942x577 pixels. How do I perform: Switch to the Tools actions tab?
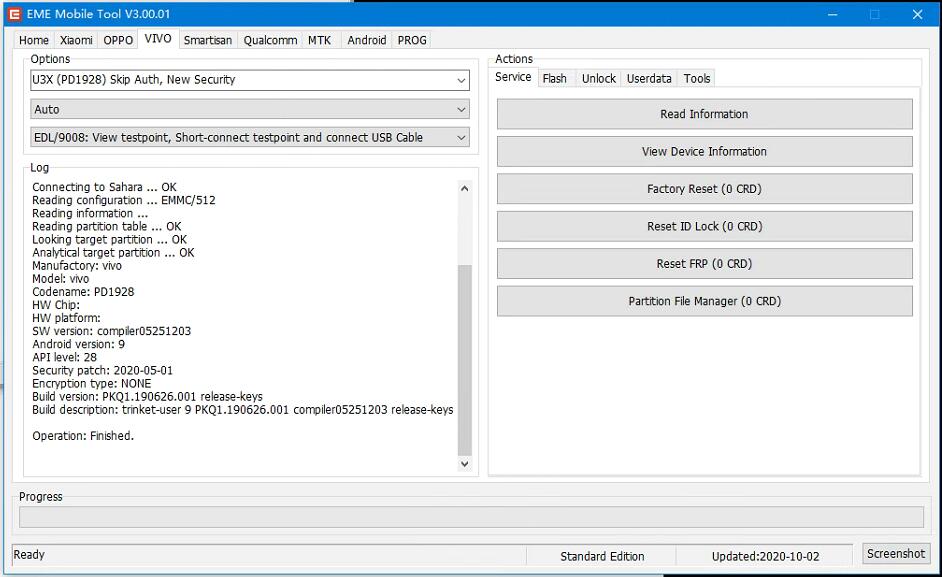[x=697, y=79]
